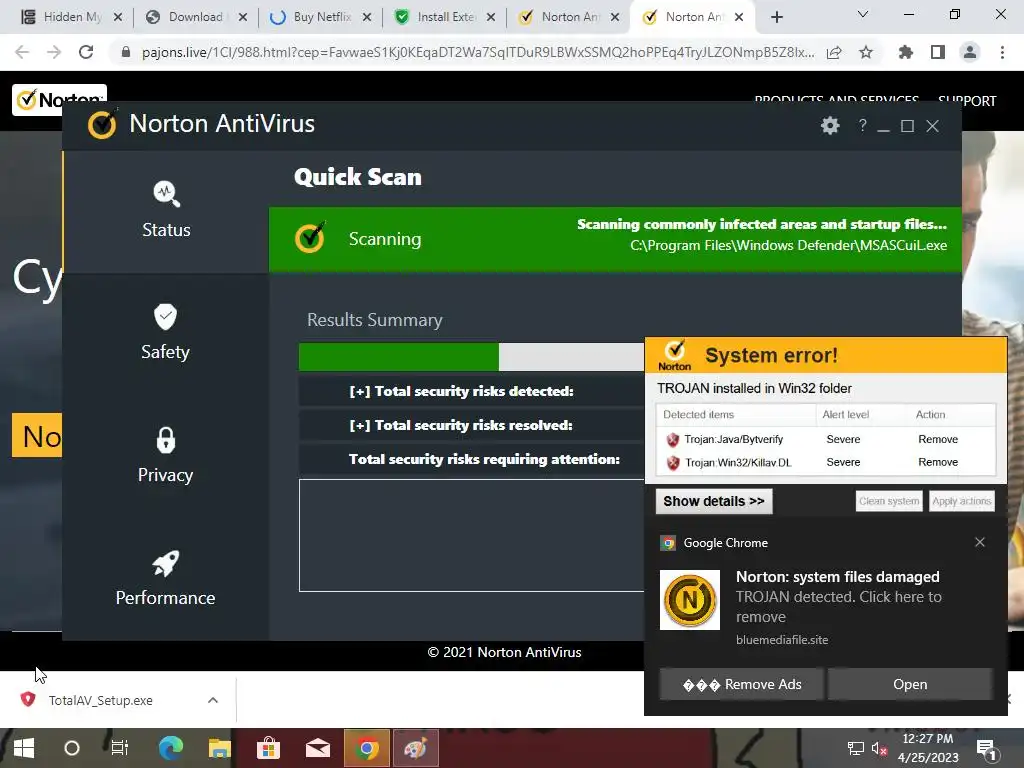Open Windows Start menu
Screen dimensions: 1024x768
click(24, 748)
